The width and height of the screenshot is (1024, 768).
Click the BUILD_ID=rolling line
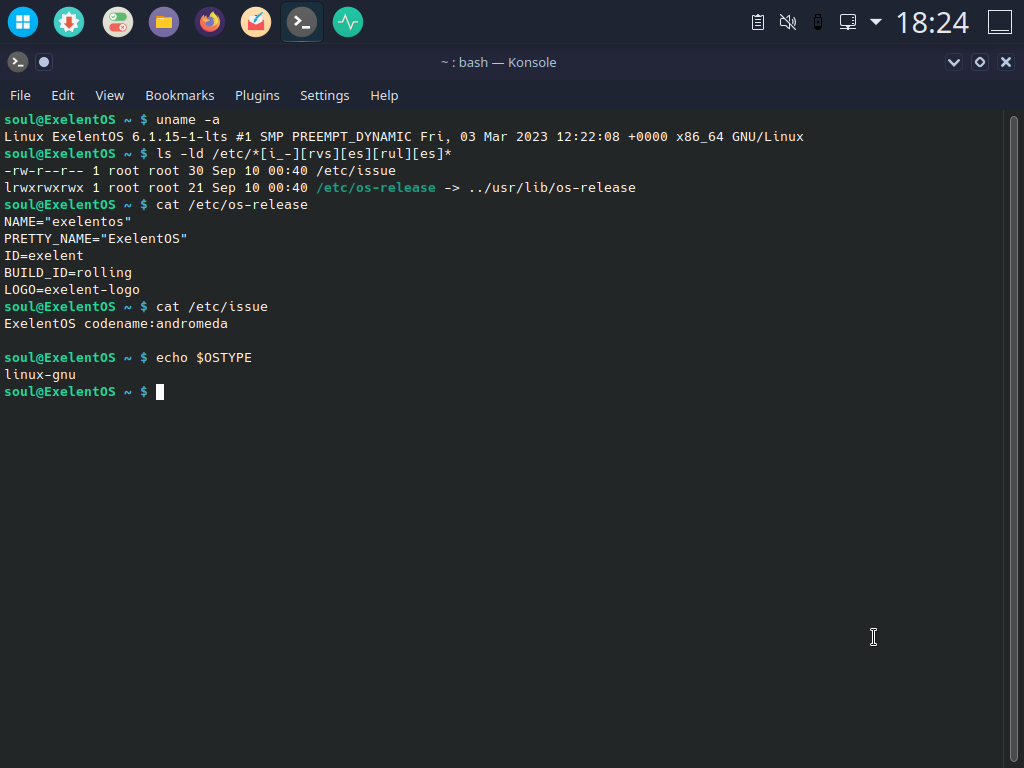68,273
